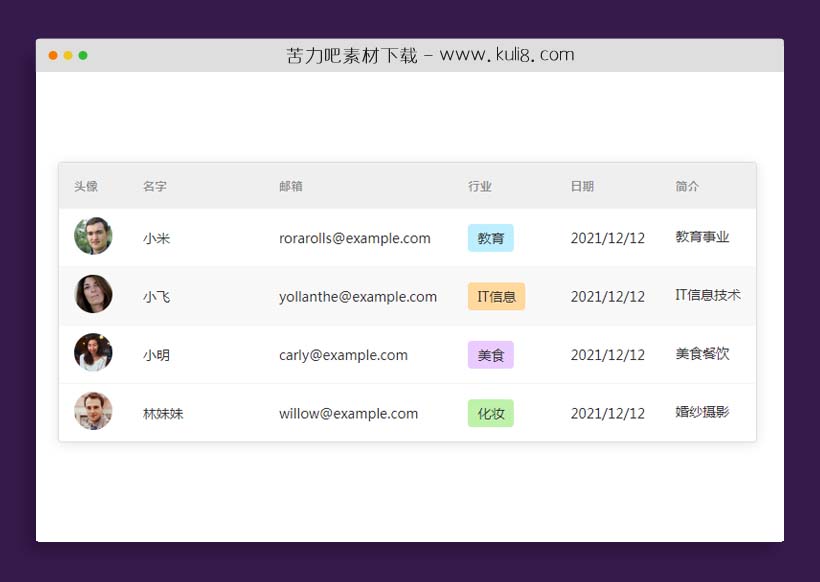This screenshot has width=820, height=582.
Task: Select the 行业 column header
Action: [478, 186]
